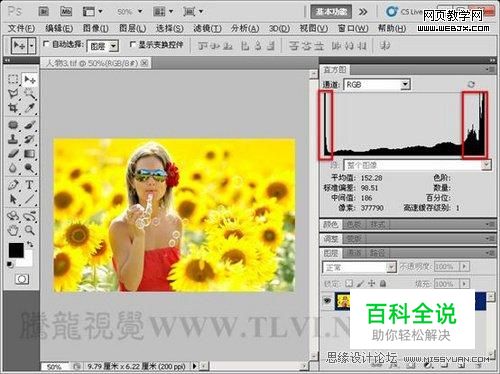Select the 3D Camera Orbit tool

click(x=30, y=216)
